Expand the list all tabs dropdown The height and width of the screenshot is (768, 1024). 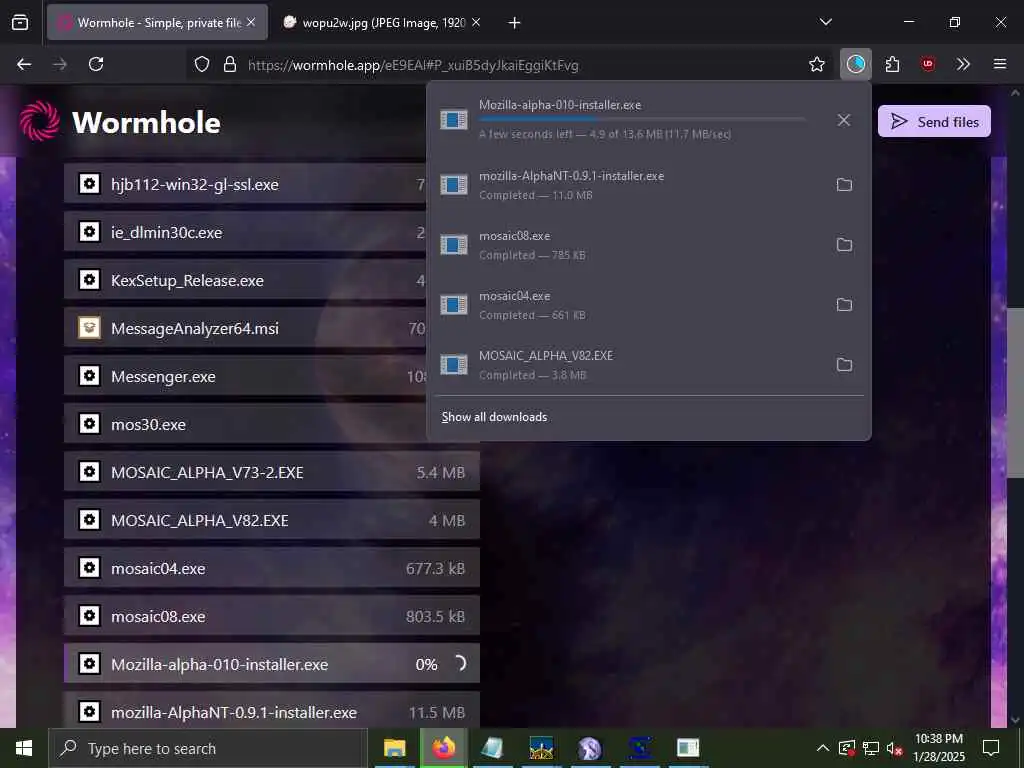(x=825, y=22)
